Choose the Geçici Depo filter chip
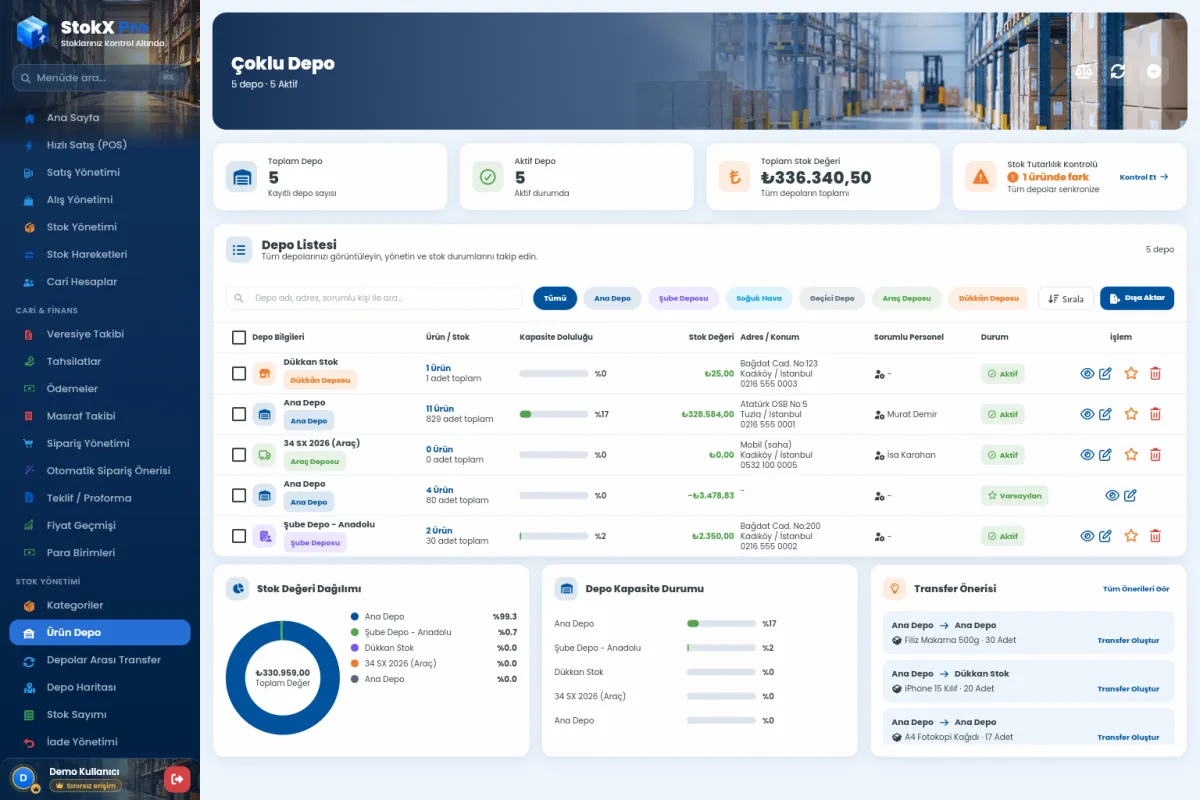This screenshot has height=800, width=1200. coord(832,298)
